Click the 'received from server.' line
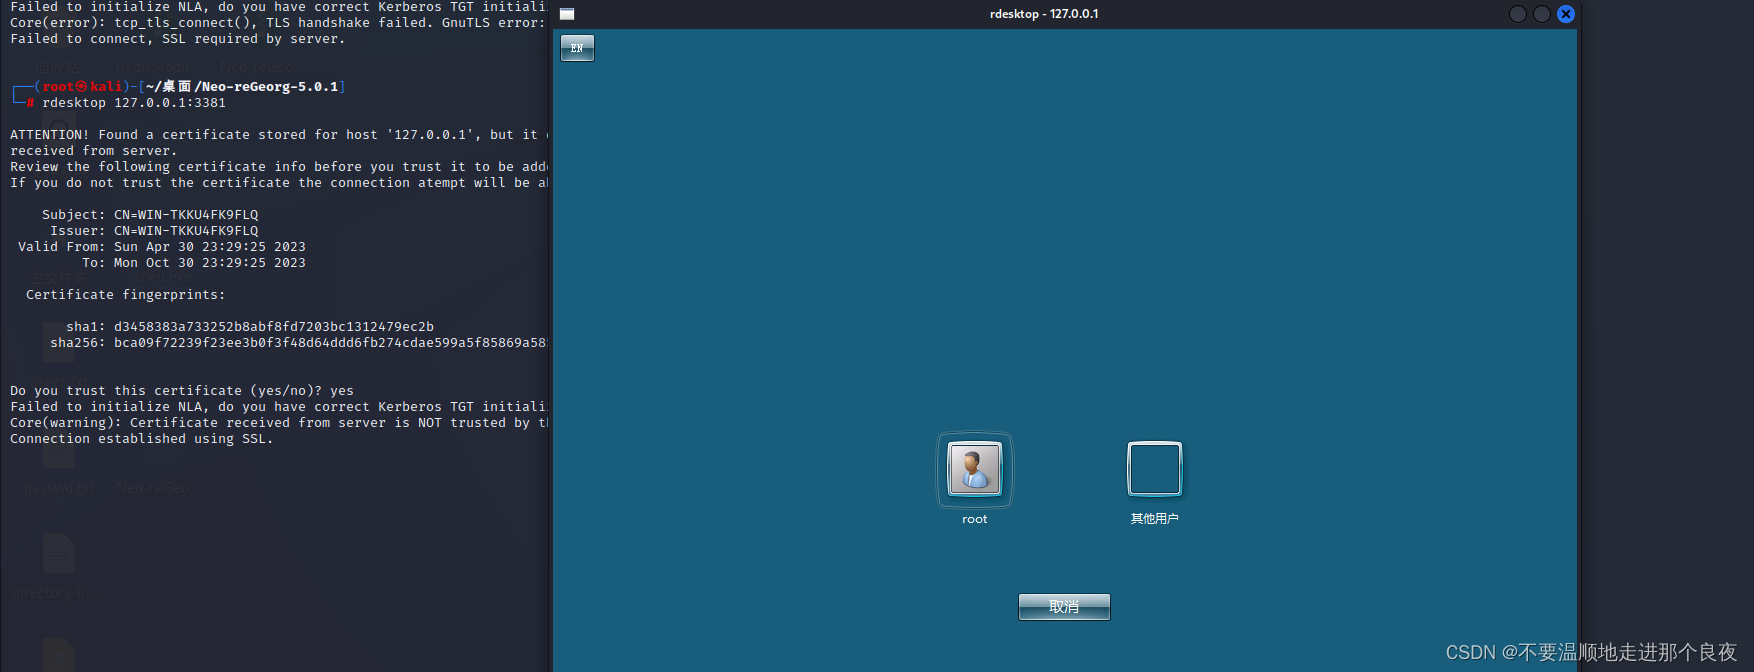1754x672 pixels. click(94, 151)
